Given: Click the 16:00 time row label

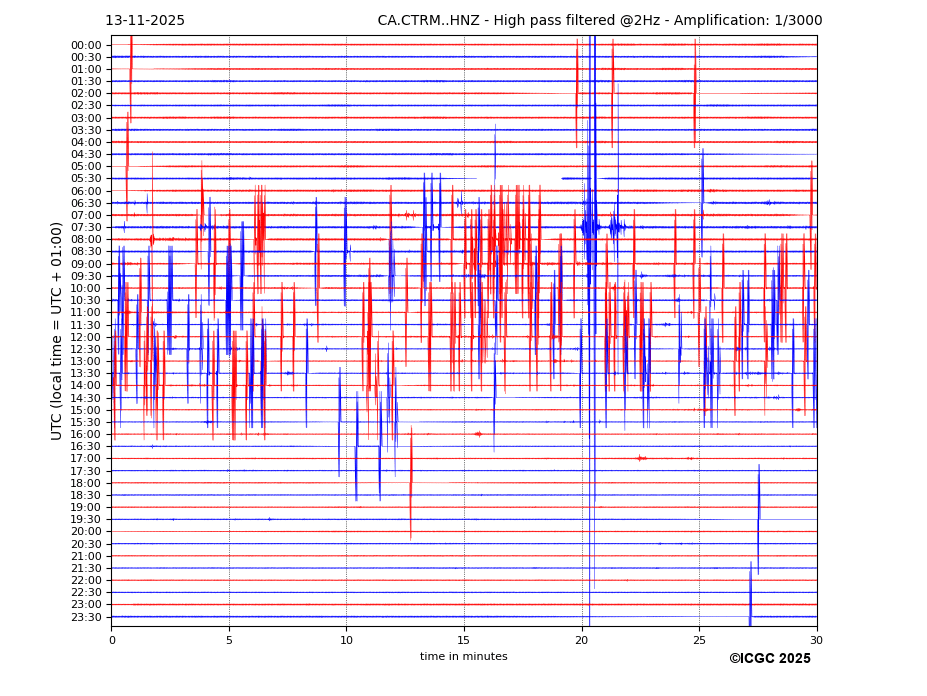Looking at the screenshot, I should [86, 434].
